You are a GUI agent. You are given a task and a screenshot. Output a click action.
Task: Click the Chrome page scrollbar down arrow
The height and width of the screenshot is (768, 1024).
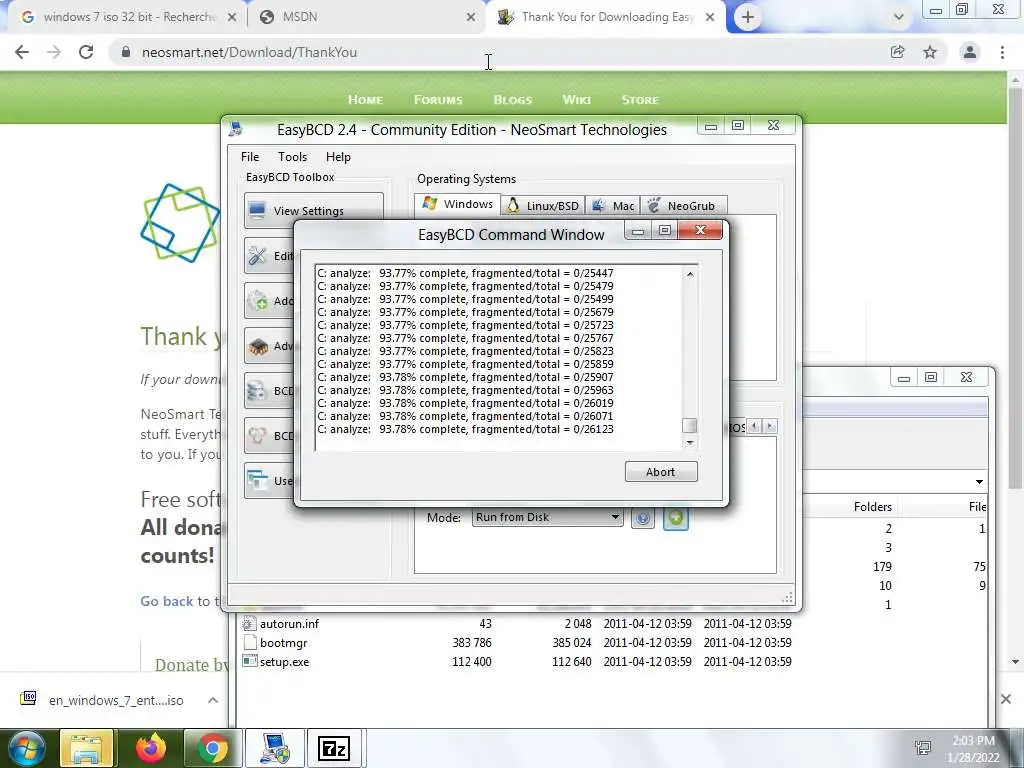point(1015,662)
